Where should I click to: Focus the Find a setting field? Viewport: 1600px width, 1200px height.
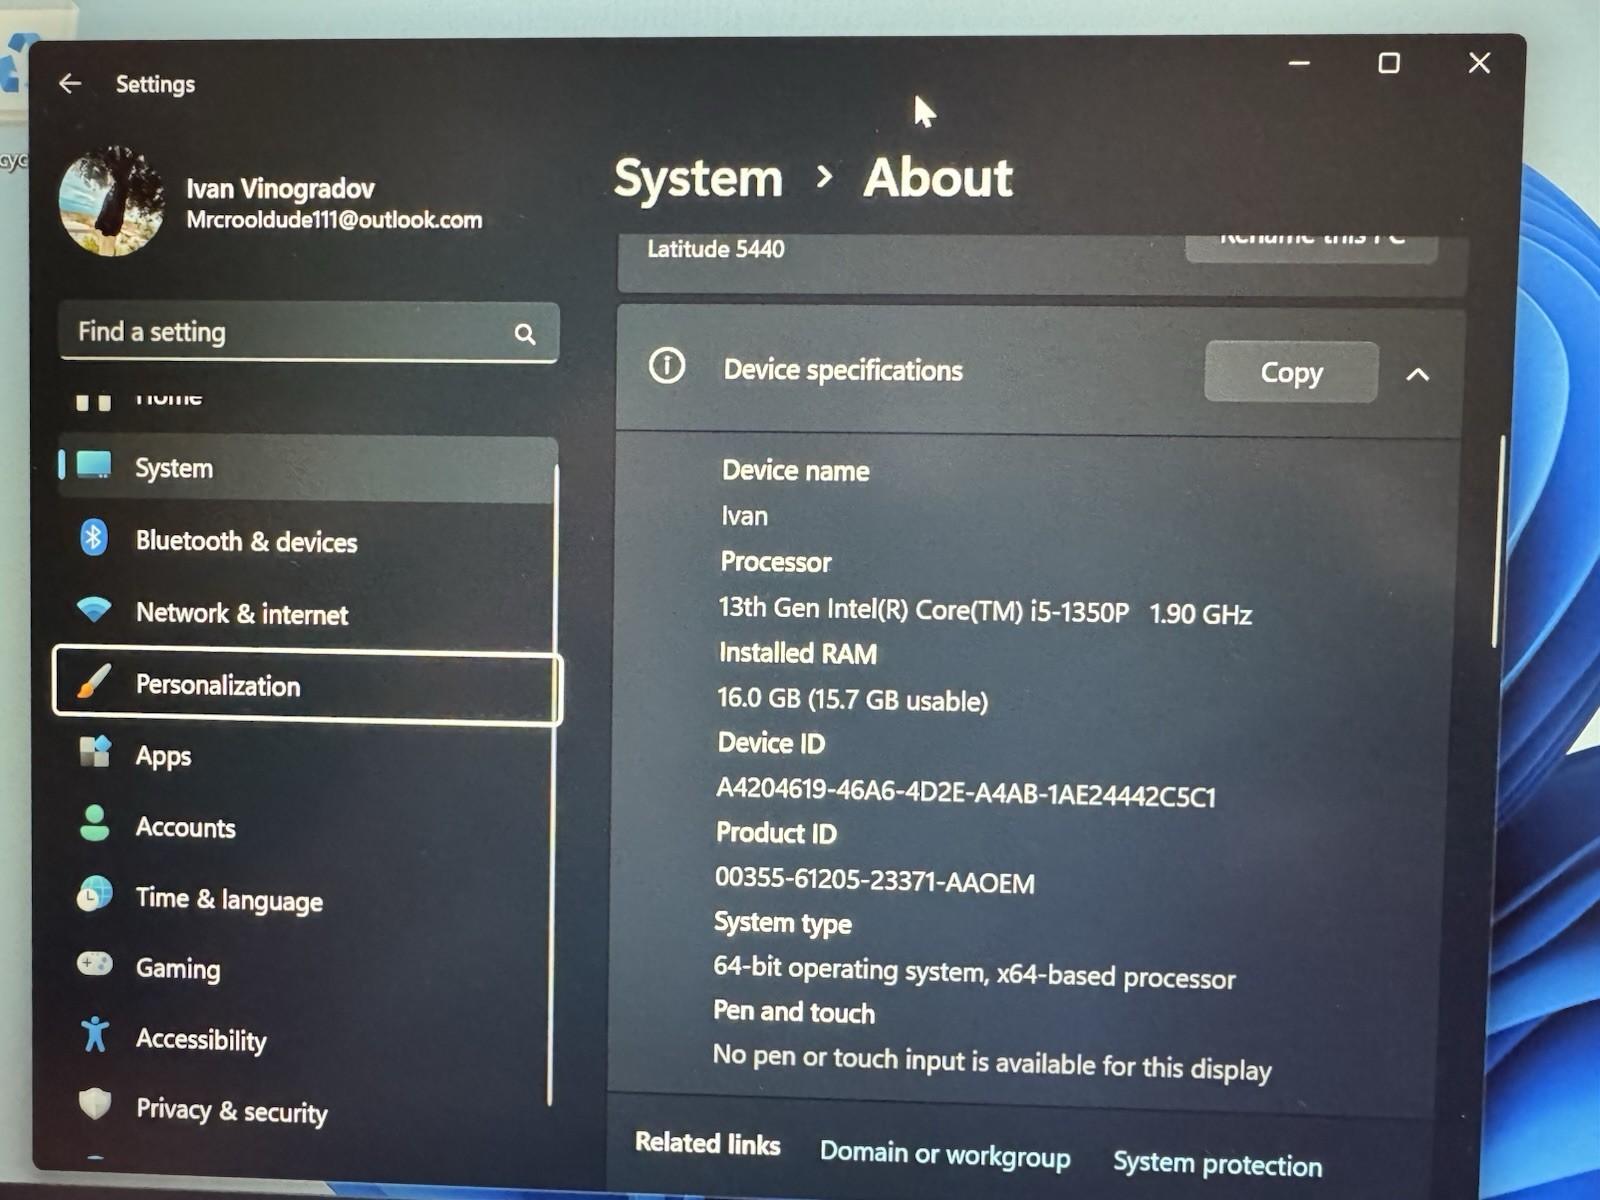click(308, 332)
